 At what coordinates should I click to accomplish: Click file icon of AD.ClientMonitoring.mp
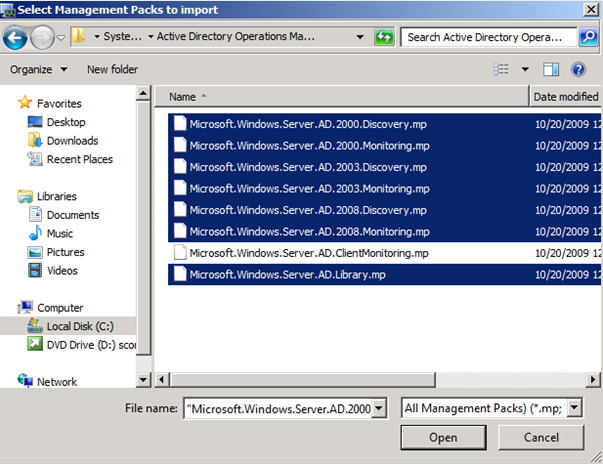point(180,253)
